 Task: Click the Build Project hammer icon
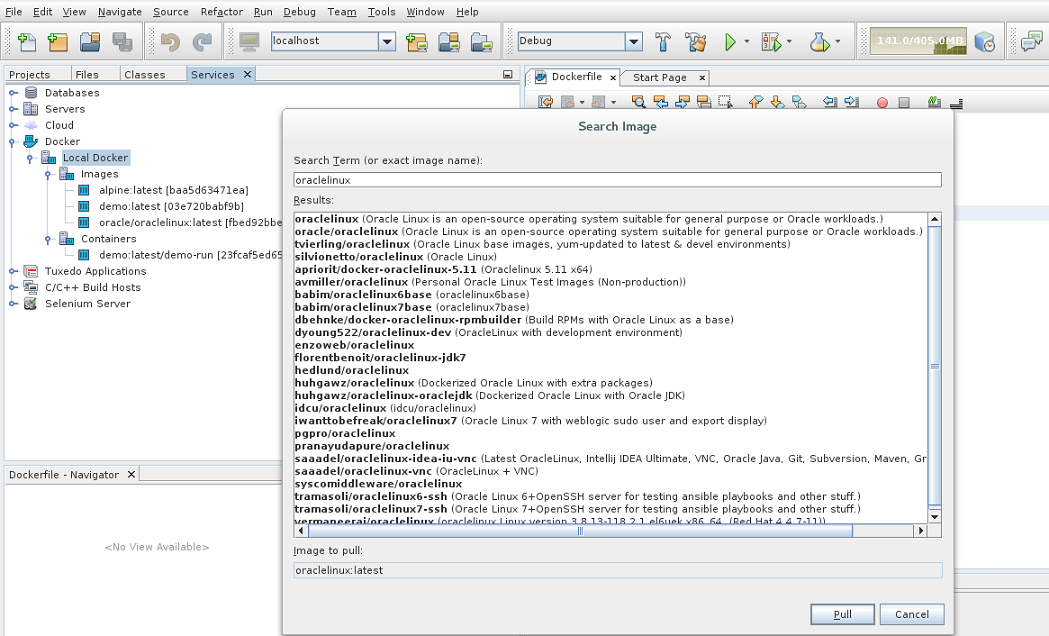pos(662,42)
